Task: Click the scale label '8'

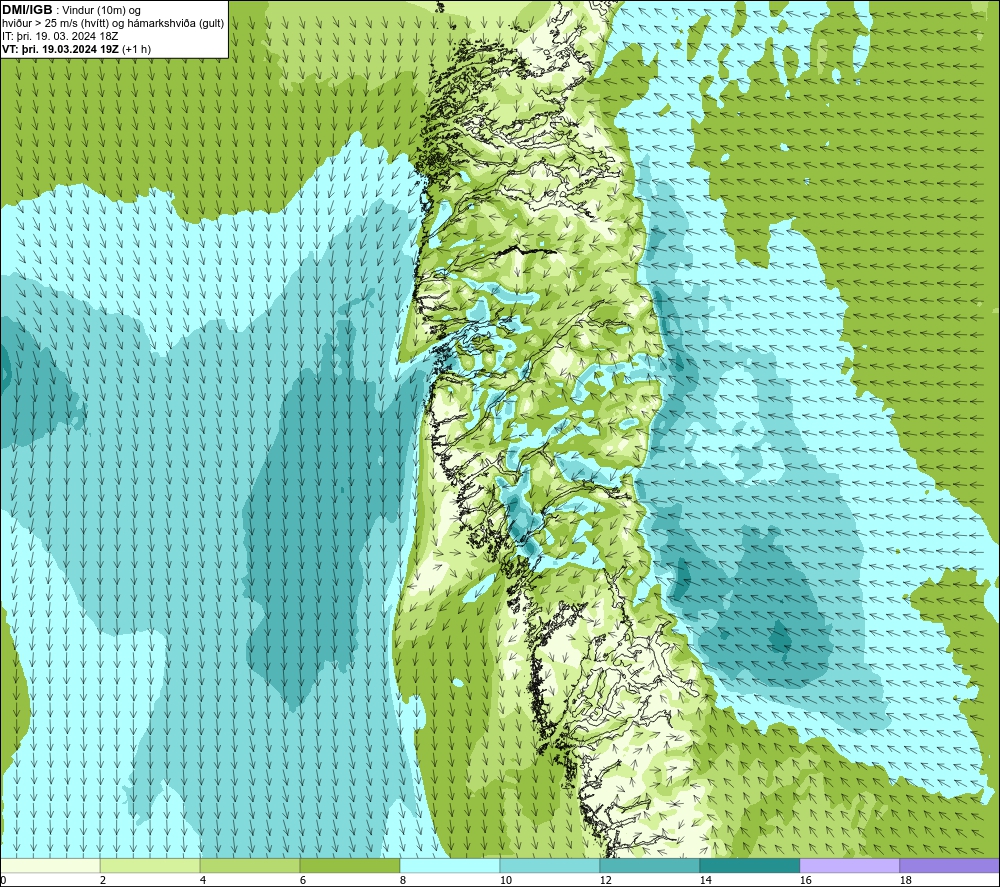Action: pyautogui.click(x=403, y=880)
